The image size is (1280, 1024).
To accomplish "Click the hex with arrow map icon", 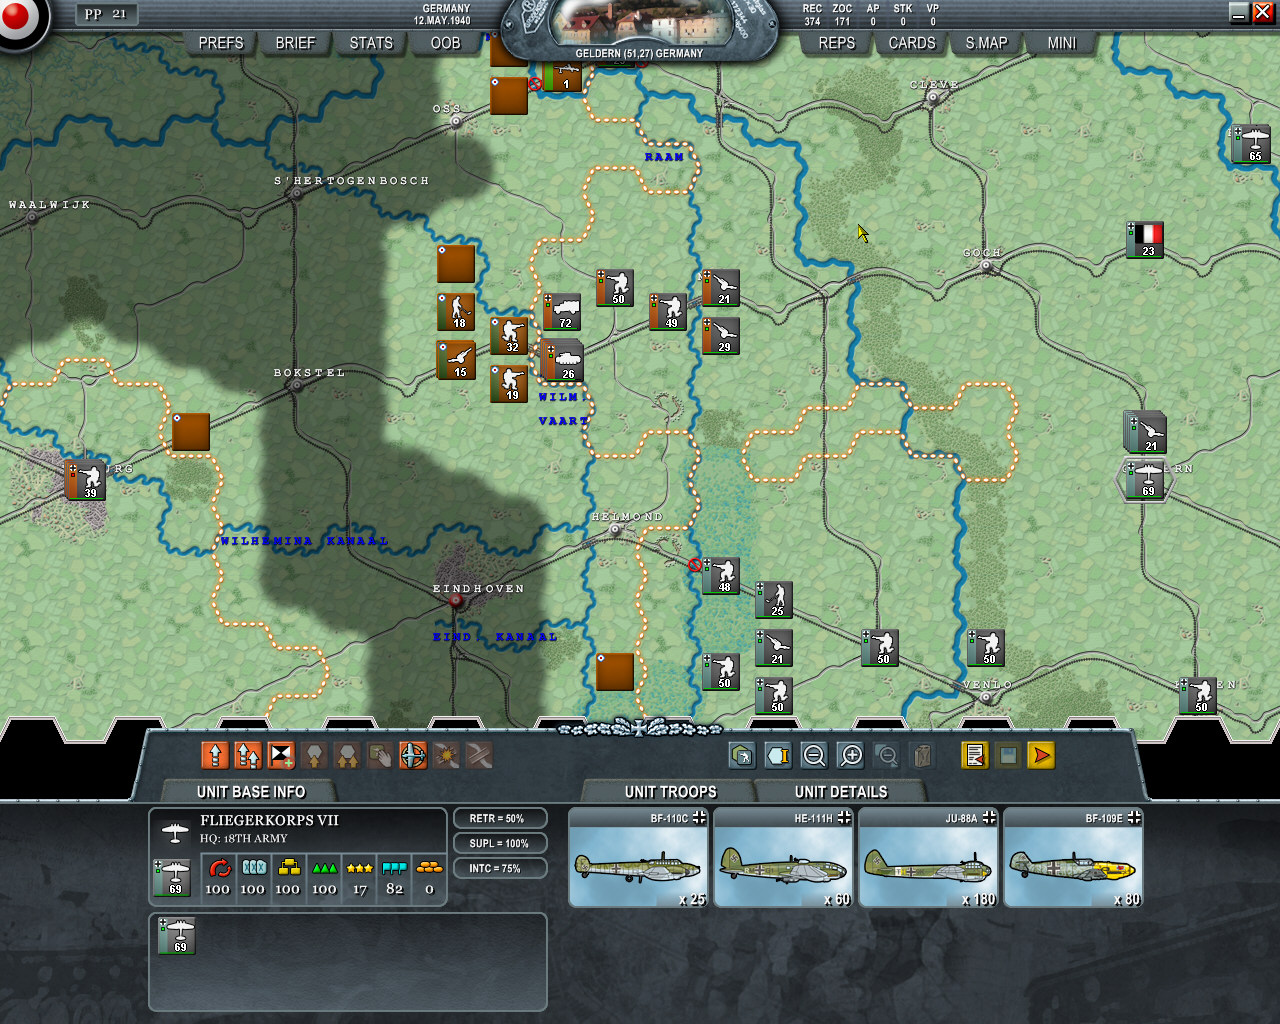I will (741, 755).
